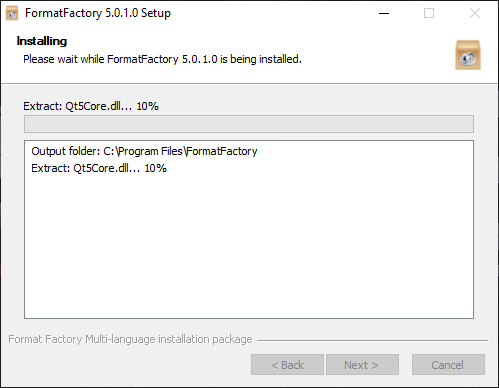Viewport: 499px width, 388px height.
Task: Click the Installing heading text
Action: tap(42, 41)
